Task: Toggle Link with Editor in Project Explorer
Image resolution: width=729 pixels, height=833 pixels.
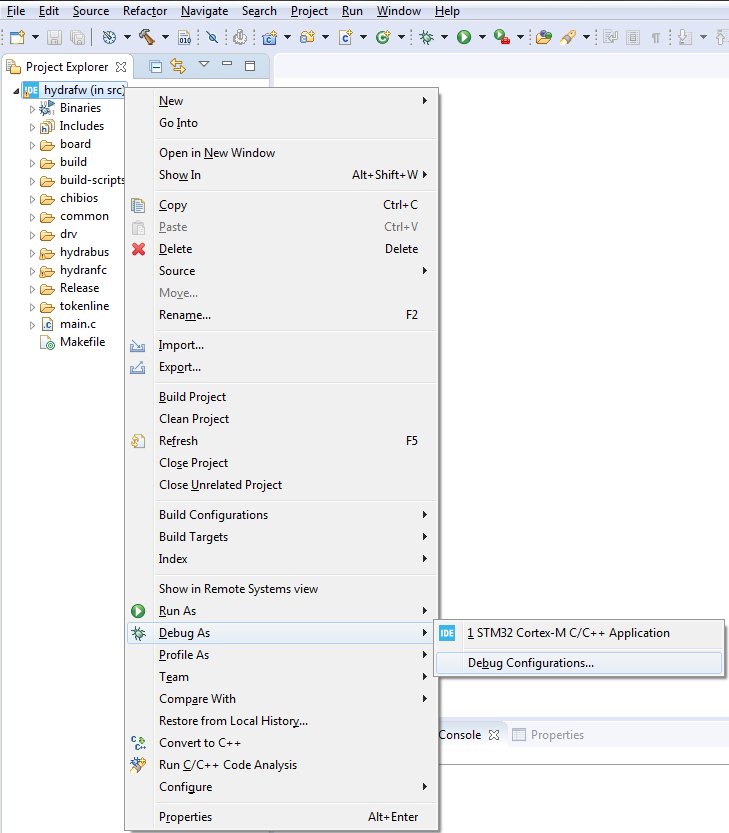Action: pos(178,66)
